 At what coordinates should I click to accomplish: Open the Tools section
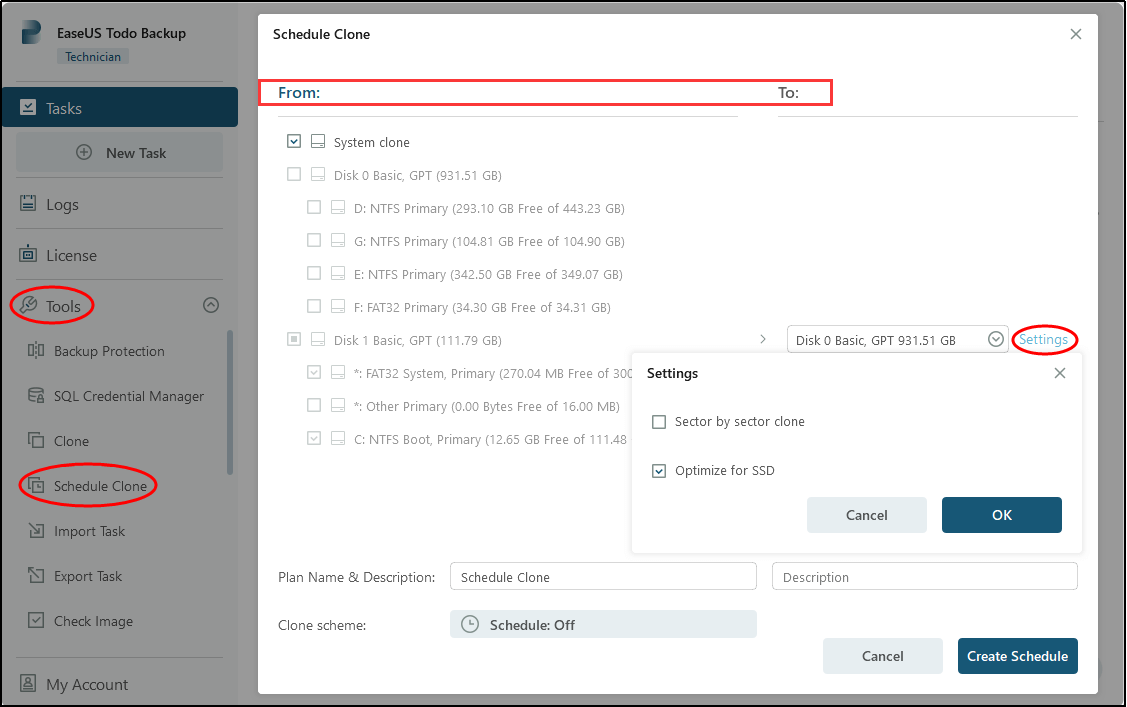pyautogui.click(x=63, y=307)
